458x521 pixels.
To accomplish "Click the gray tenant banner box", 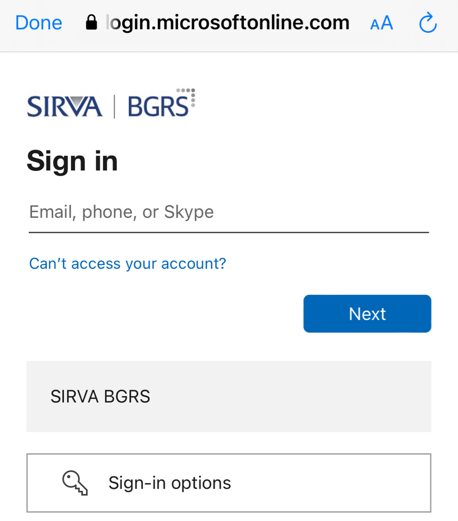I will pyautogui.click(x=229, y=396).
